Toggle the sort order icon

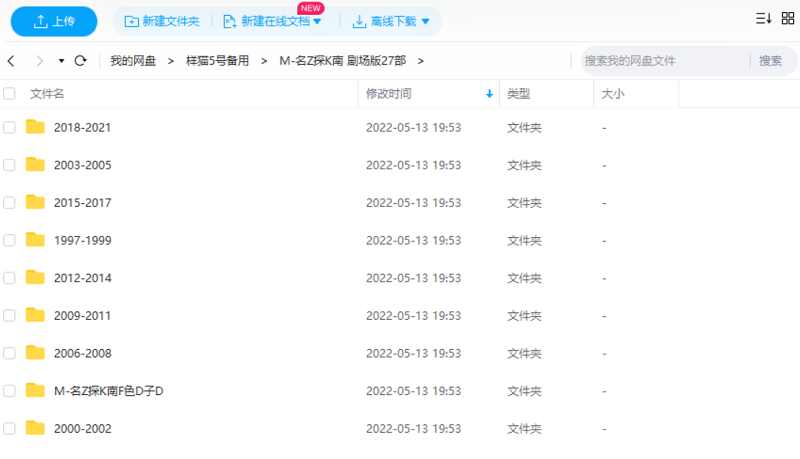click(763, 19)
